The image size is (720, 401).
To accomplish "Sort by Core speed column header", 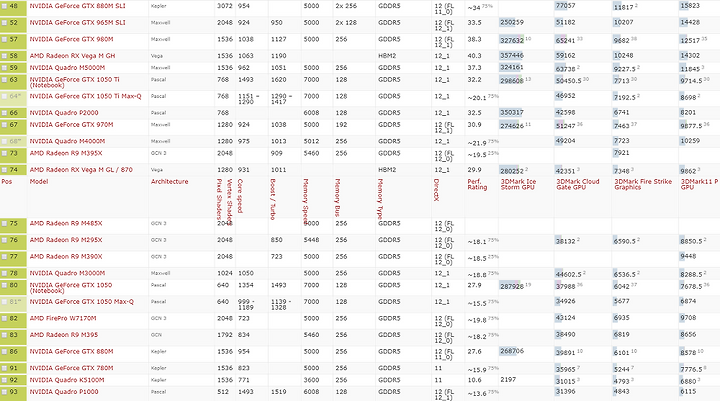I will [x=240, y=196].
